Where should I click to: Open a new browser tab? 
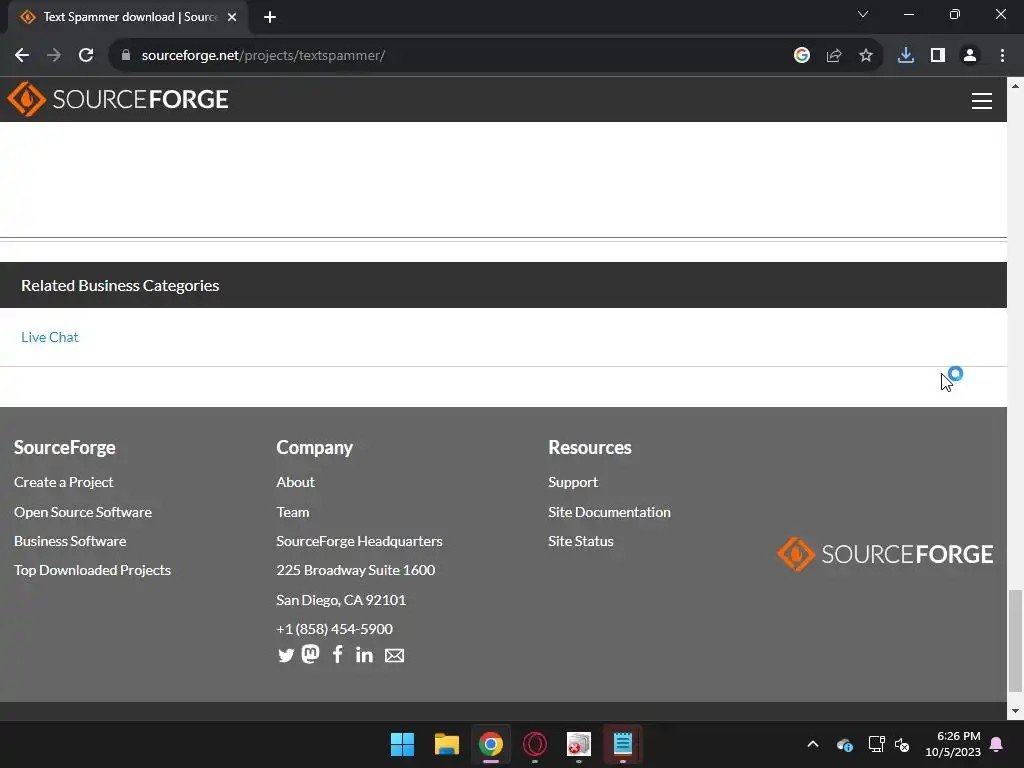[x=270, y=18]
